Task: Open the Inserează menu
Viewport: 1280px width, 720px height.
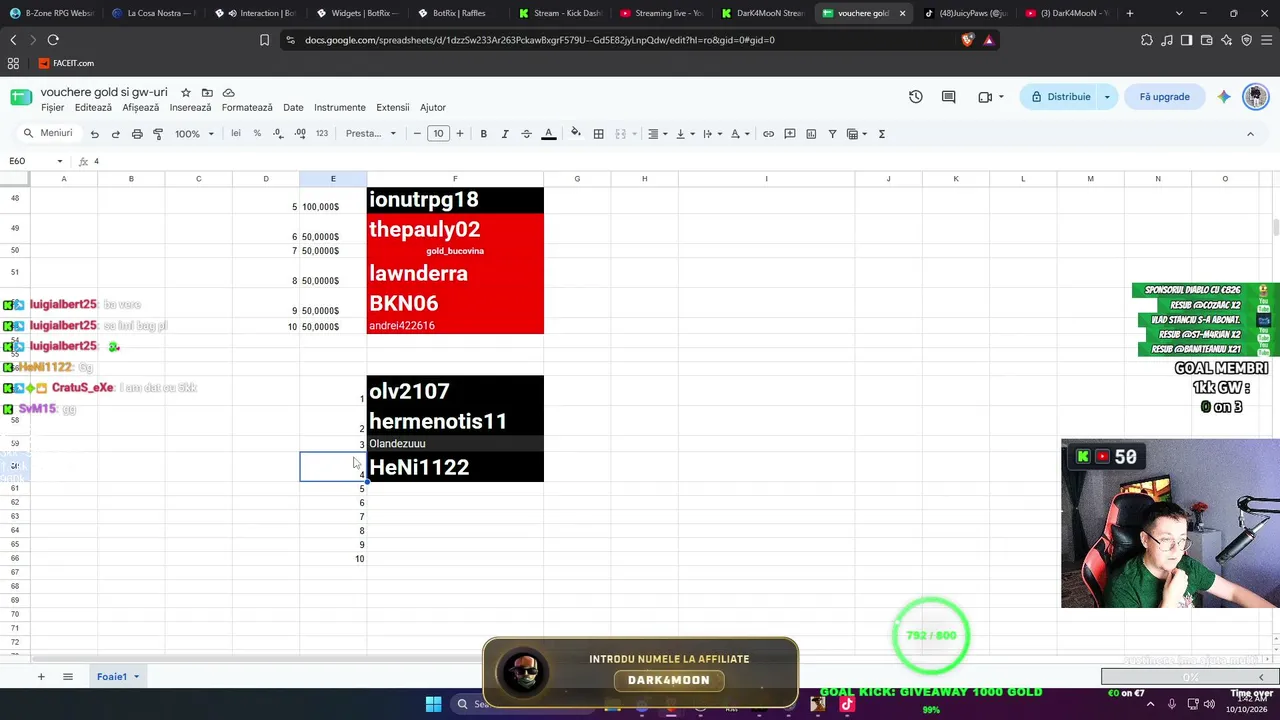Action: pos(190,108)
